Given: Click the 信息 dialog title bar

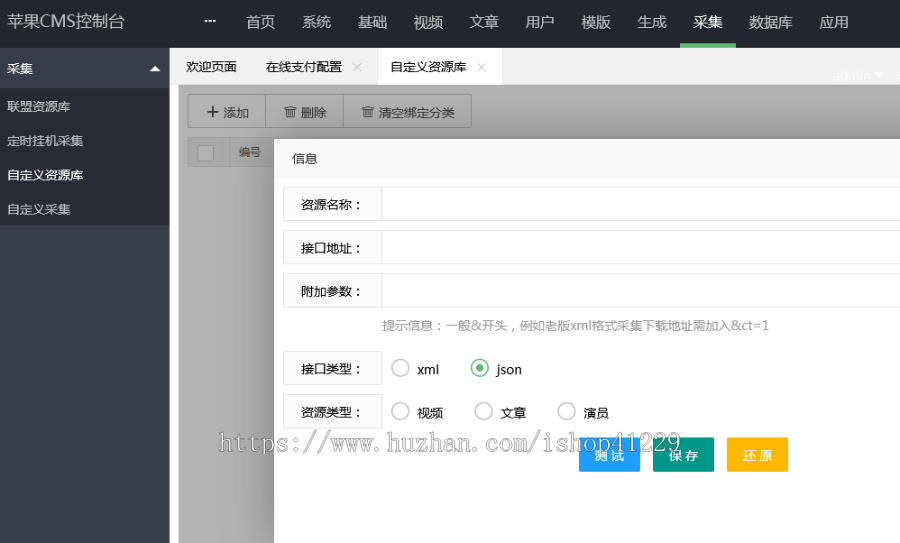Looking at the screenshot, I should (x=587, y=158).
